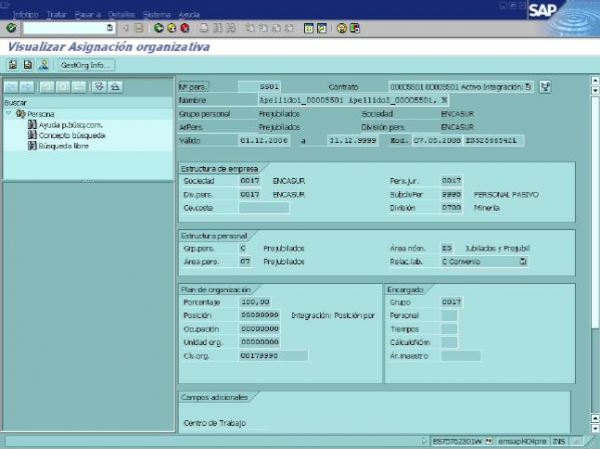
Task: Collapse the Persona tree node
Action: point(8,113)
